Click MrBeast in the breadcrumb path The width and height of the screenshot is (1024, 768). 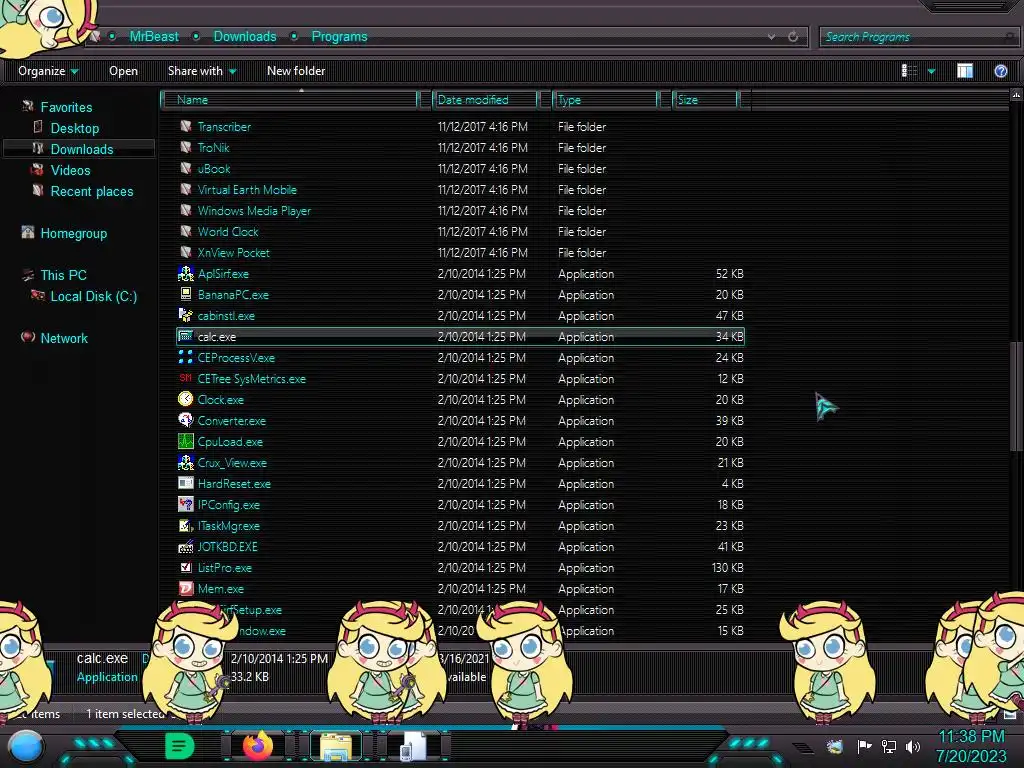pos(153,37)
